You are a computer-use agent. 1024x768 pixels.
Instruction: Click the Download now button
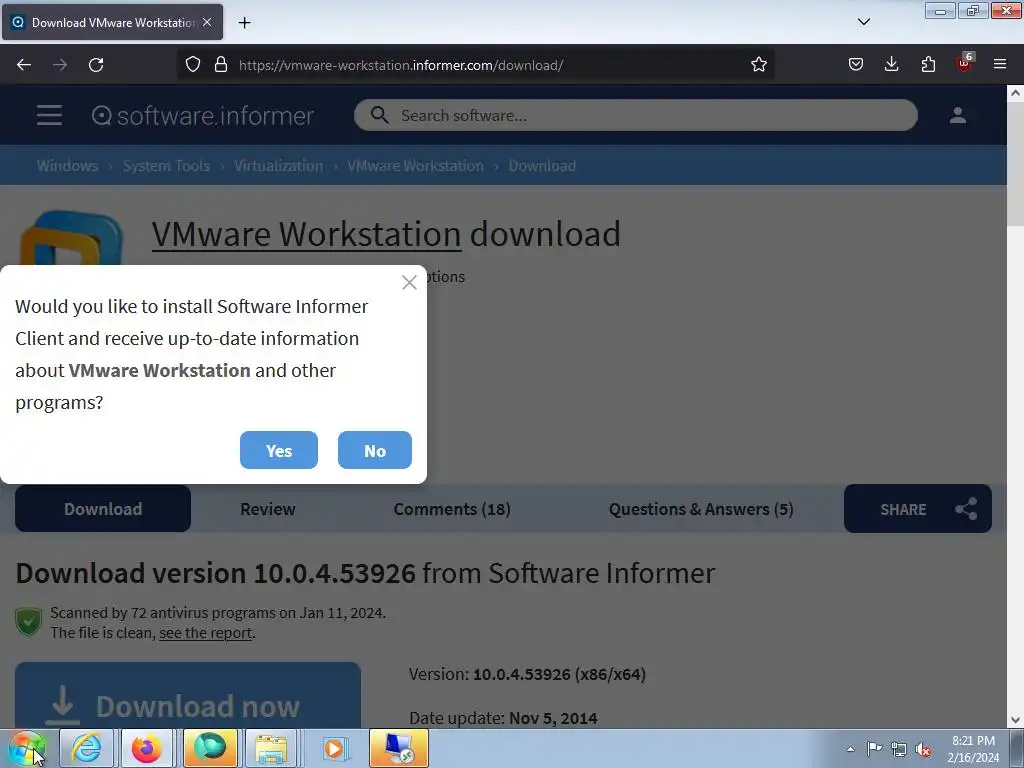188,696
